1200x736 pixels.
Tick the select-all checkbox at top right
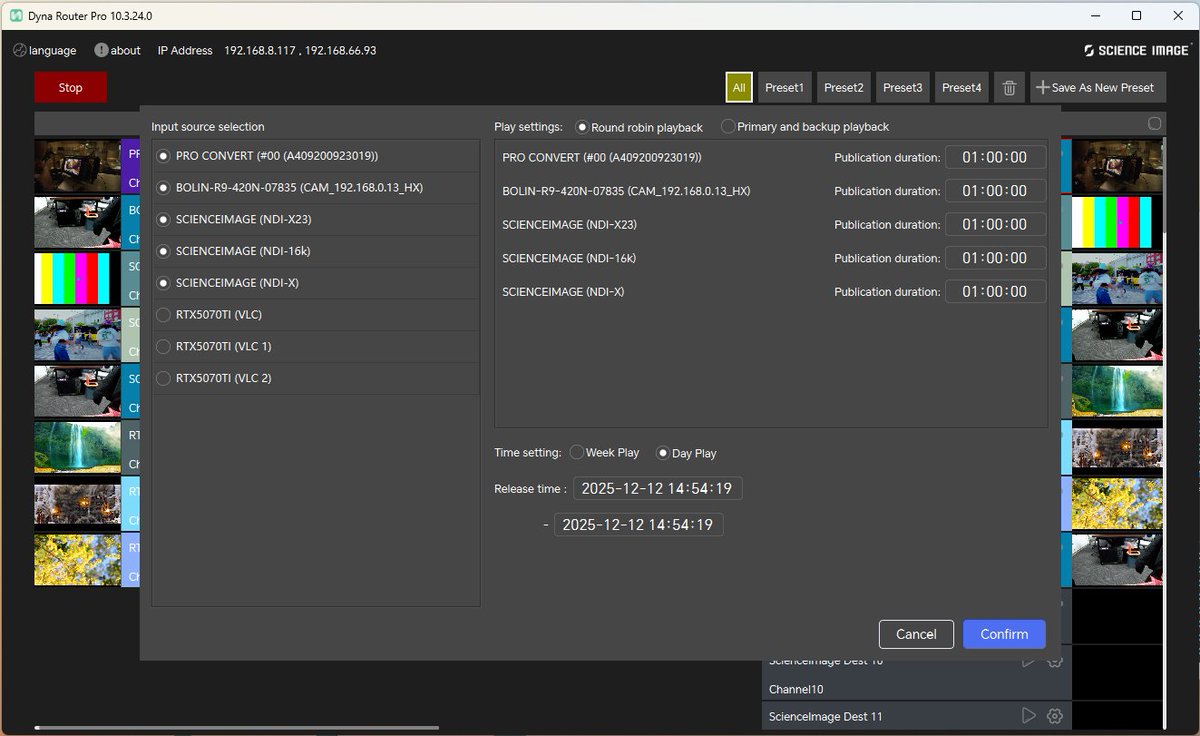[1154, 124]
